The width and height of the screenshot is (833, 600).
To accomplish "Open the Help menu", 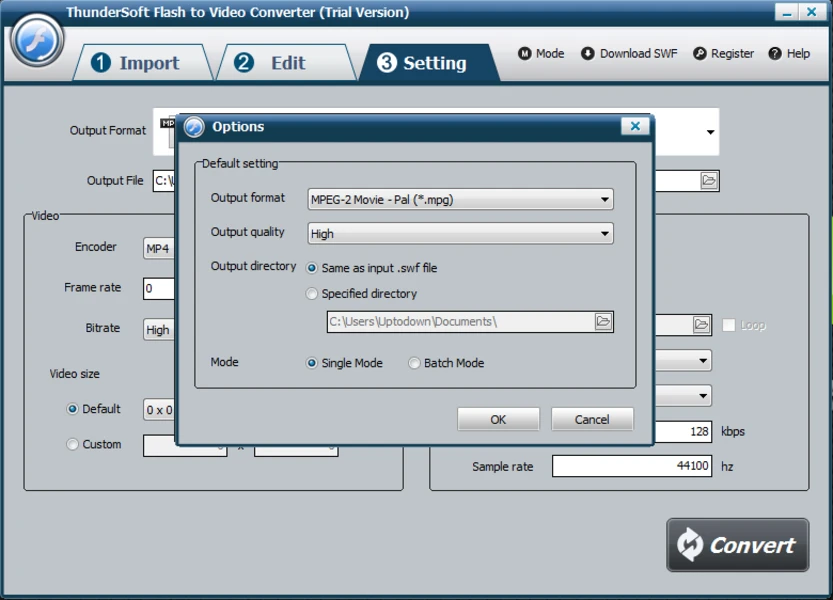I will 789,54.
